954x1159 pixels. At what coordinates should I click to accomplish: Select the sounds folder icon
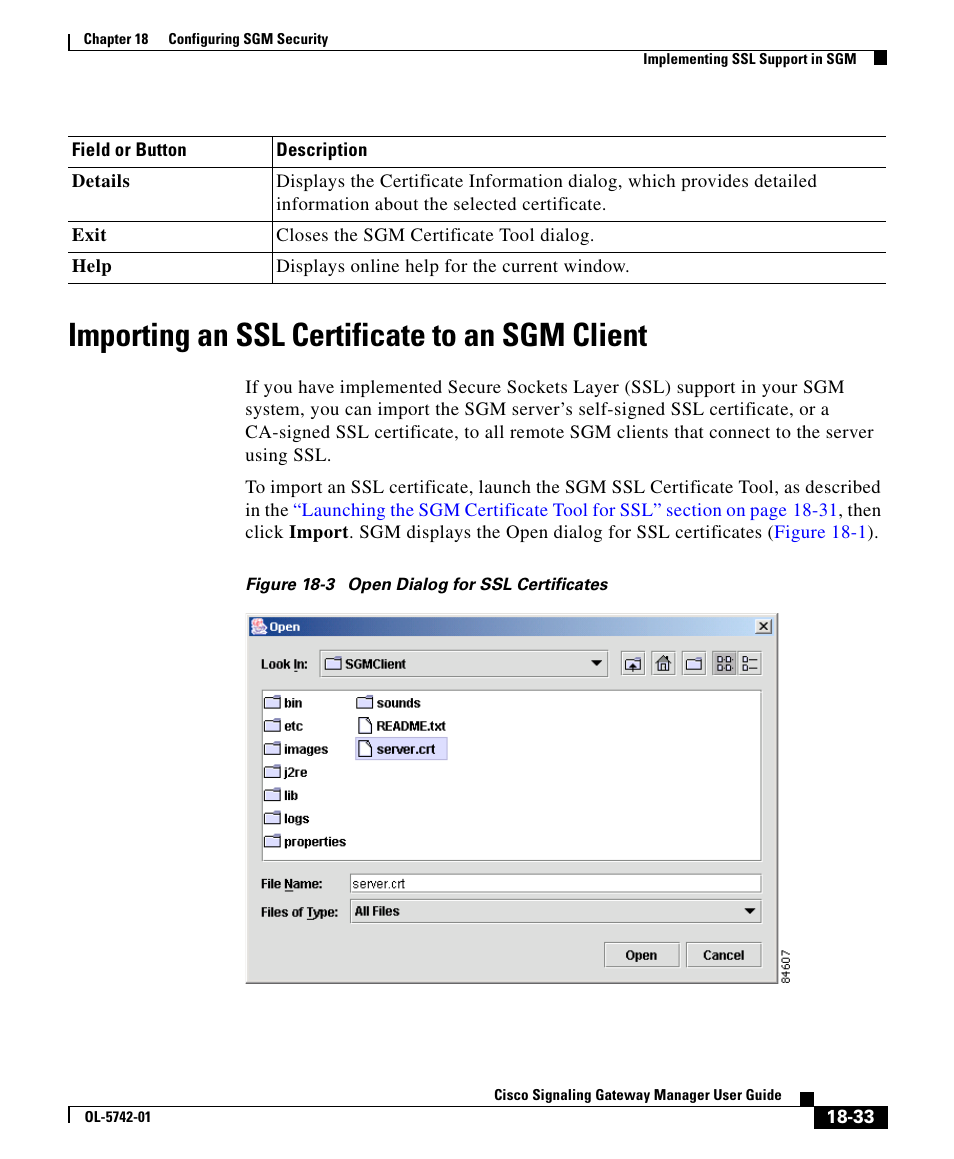coord(365,702)
